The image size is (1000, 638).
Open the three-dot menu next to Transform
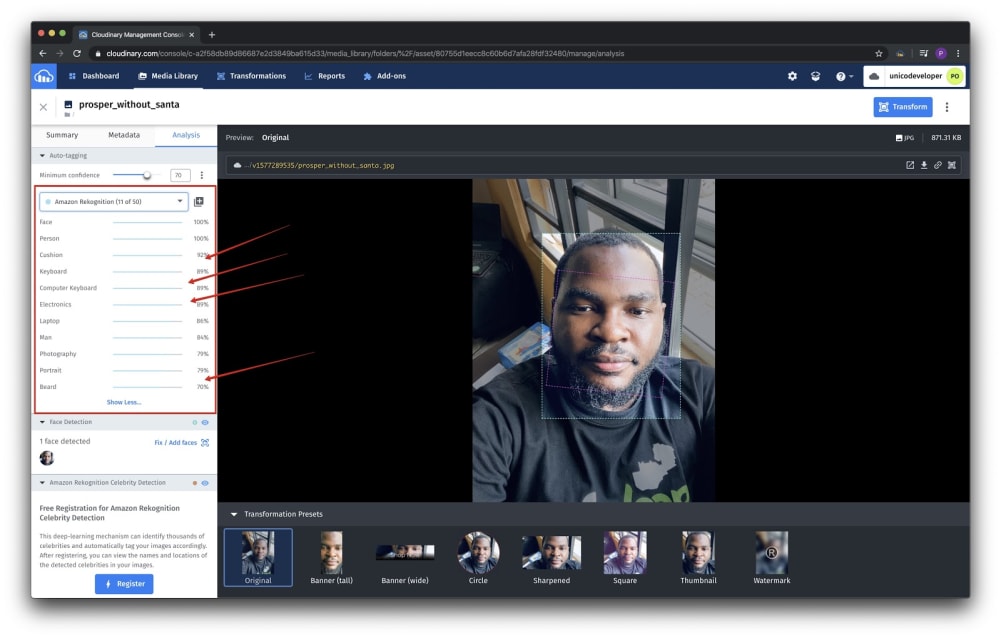(x=946, y=107)
